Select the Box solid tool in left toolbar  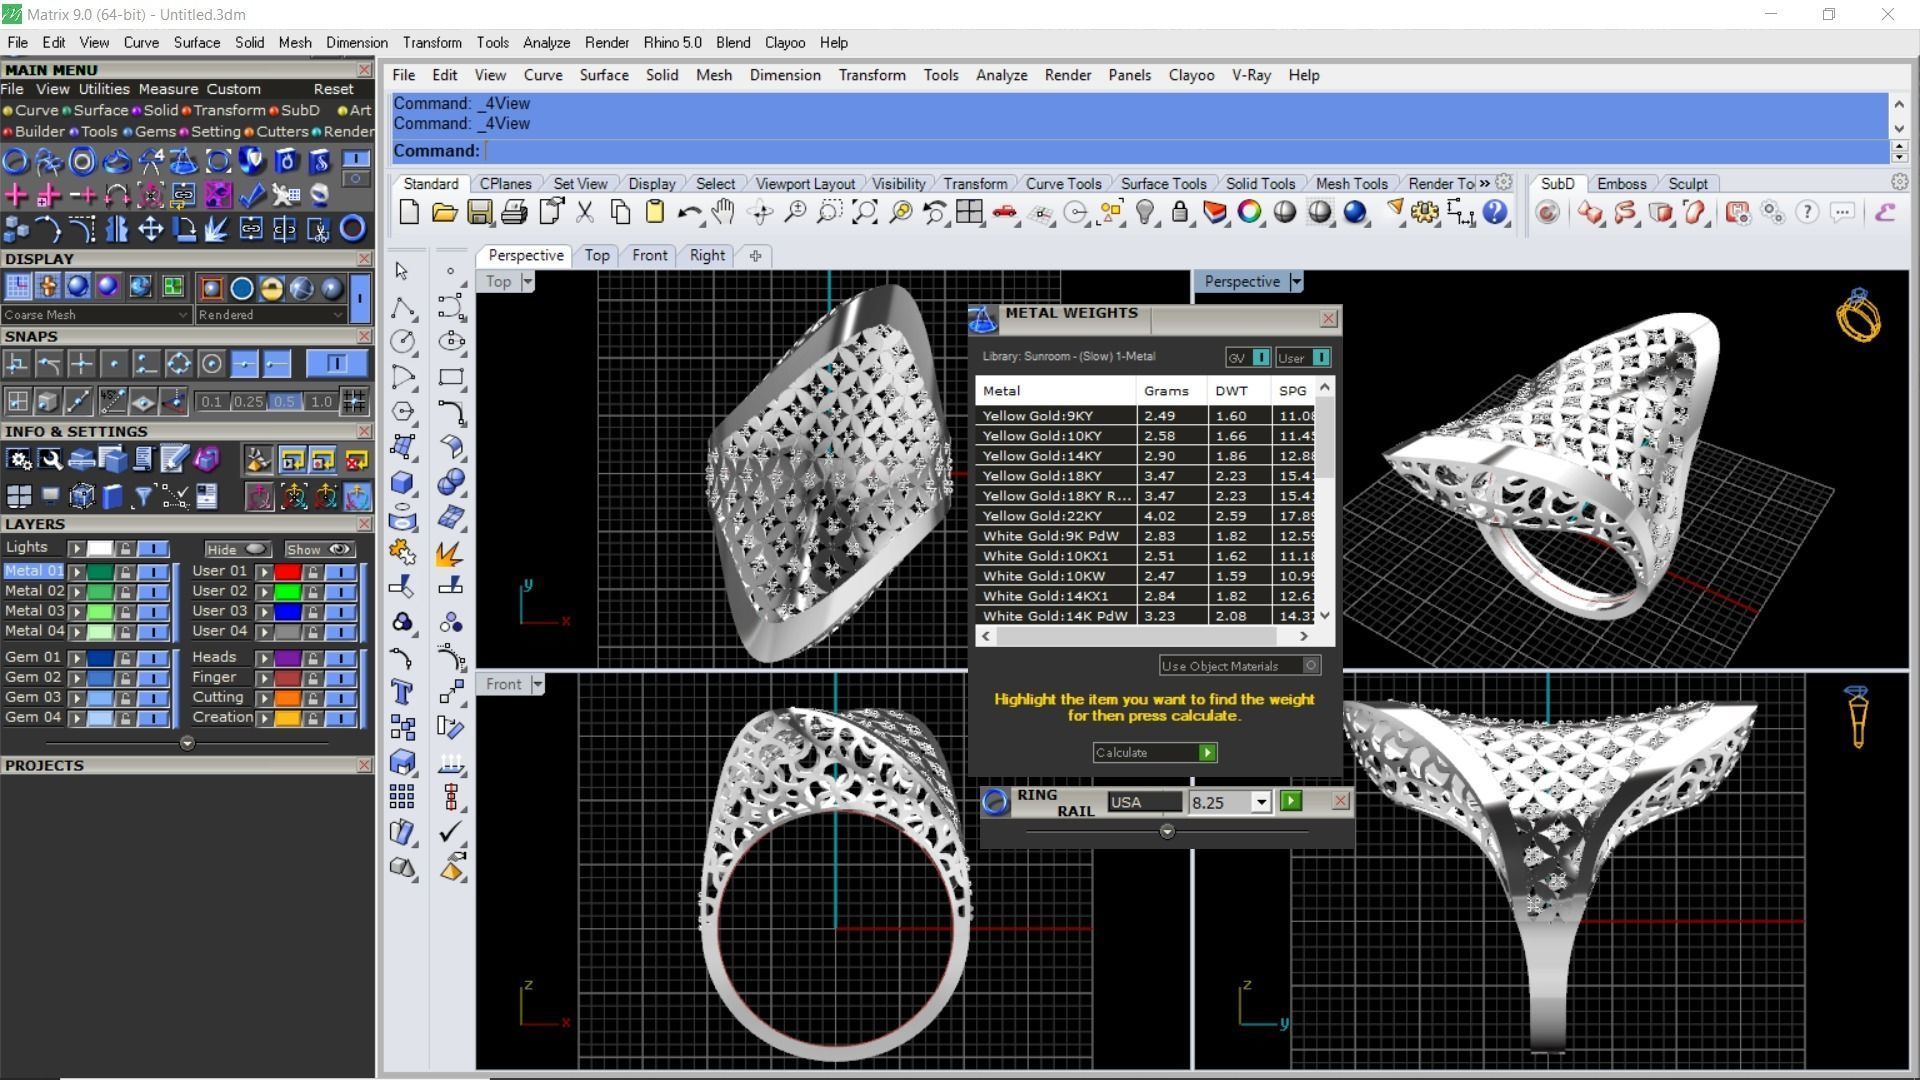(x=402, y=482)
